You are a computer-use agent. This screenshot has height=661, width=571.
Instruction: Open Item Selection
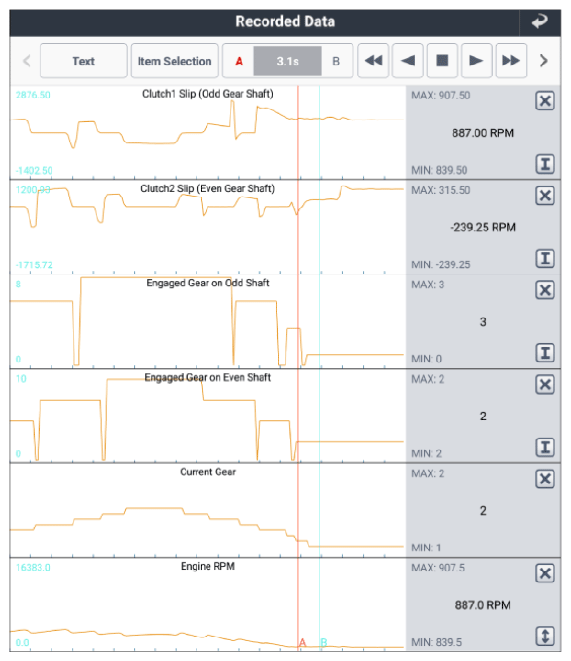[174, 61]
